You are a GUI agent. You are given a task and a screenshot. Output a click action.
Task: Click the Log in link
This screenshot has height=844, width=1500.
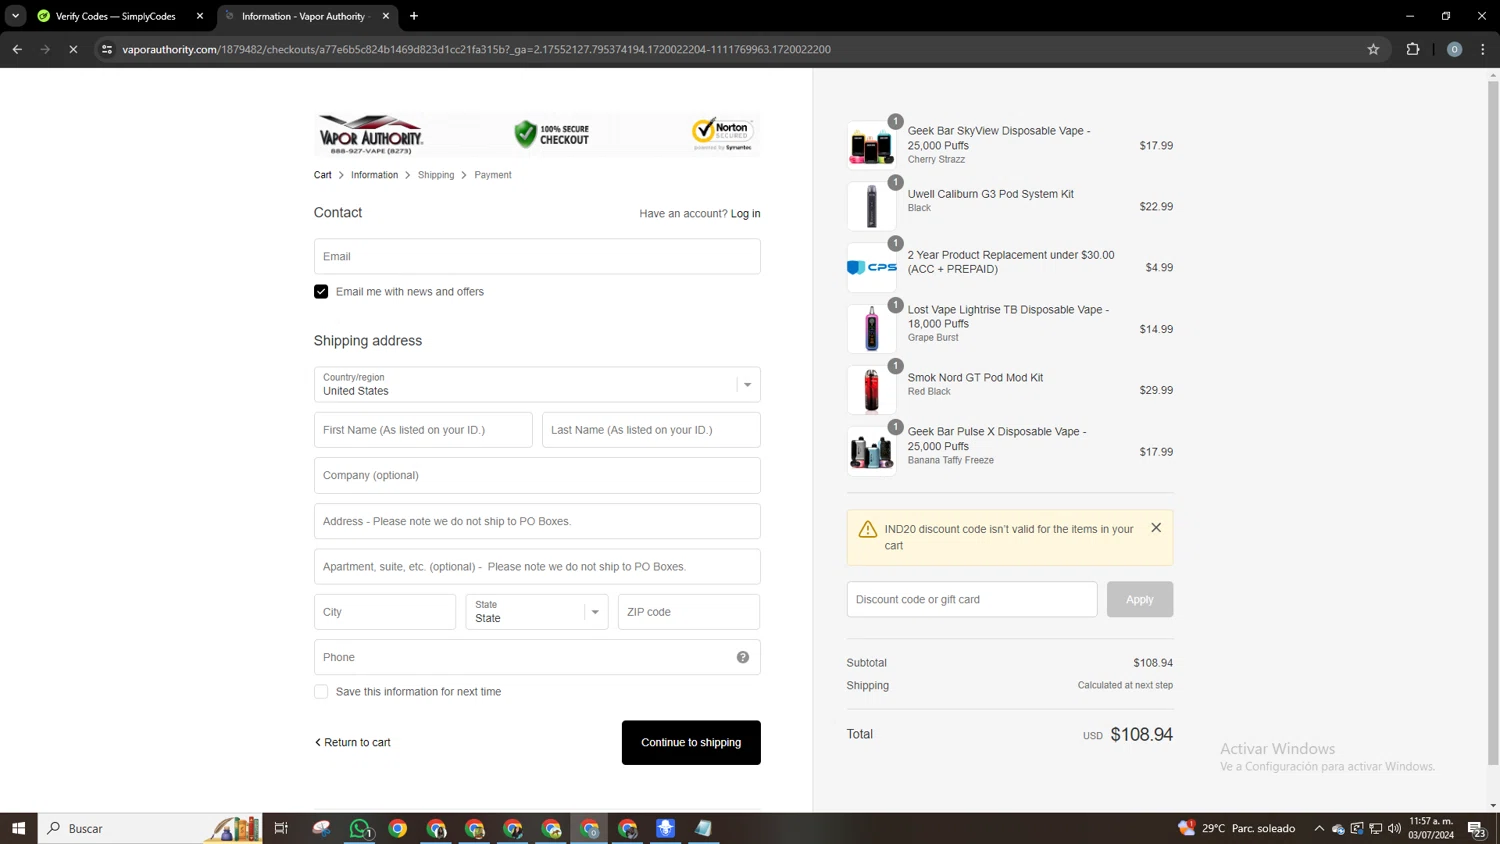[745, 214]
